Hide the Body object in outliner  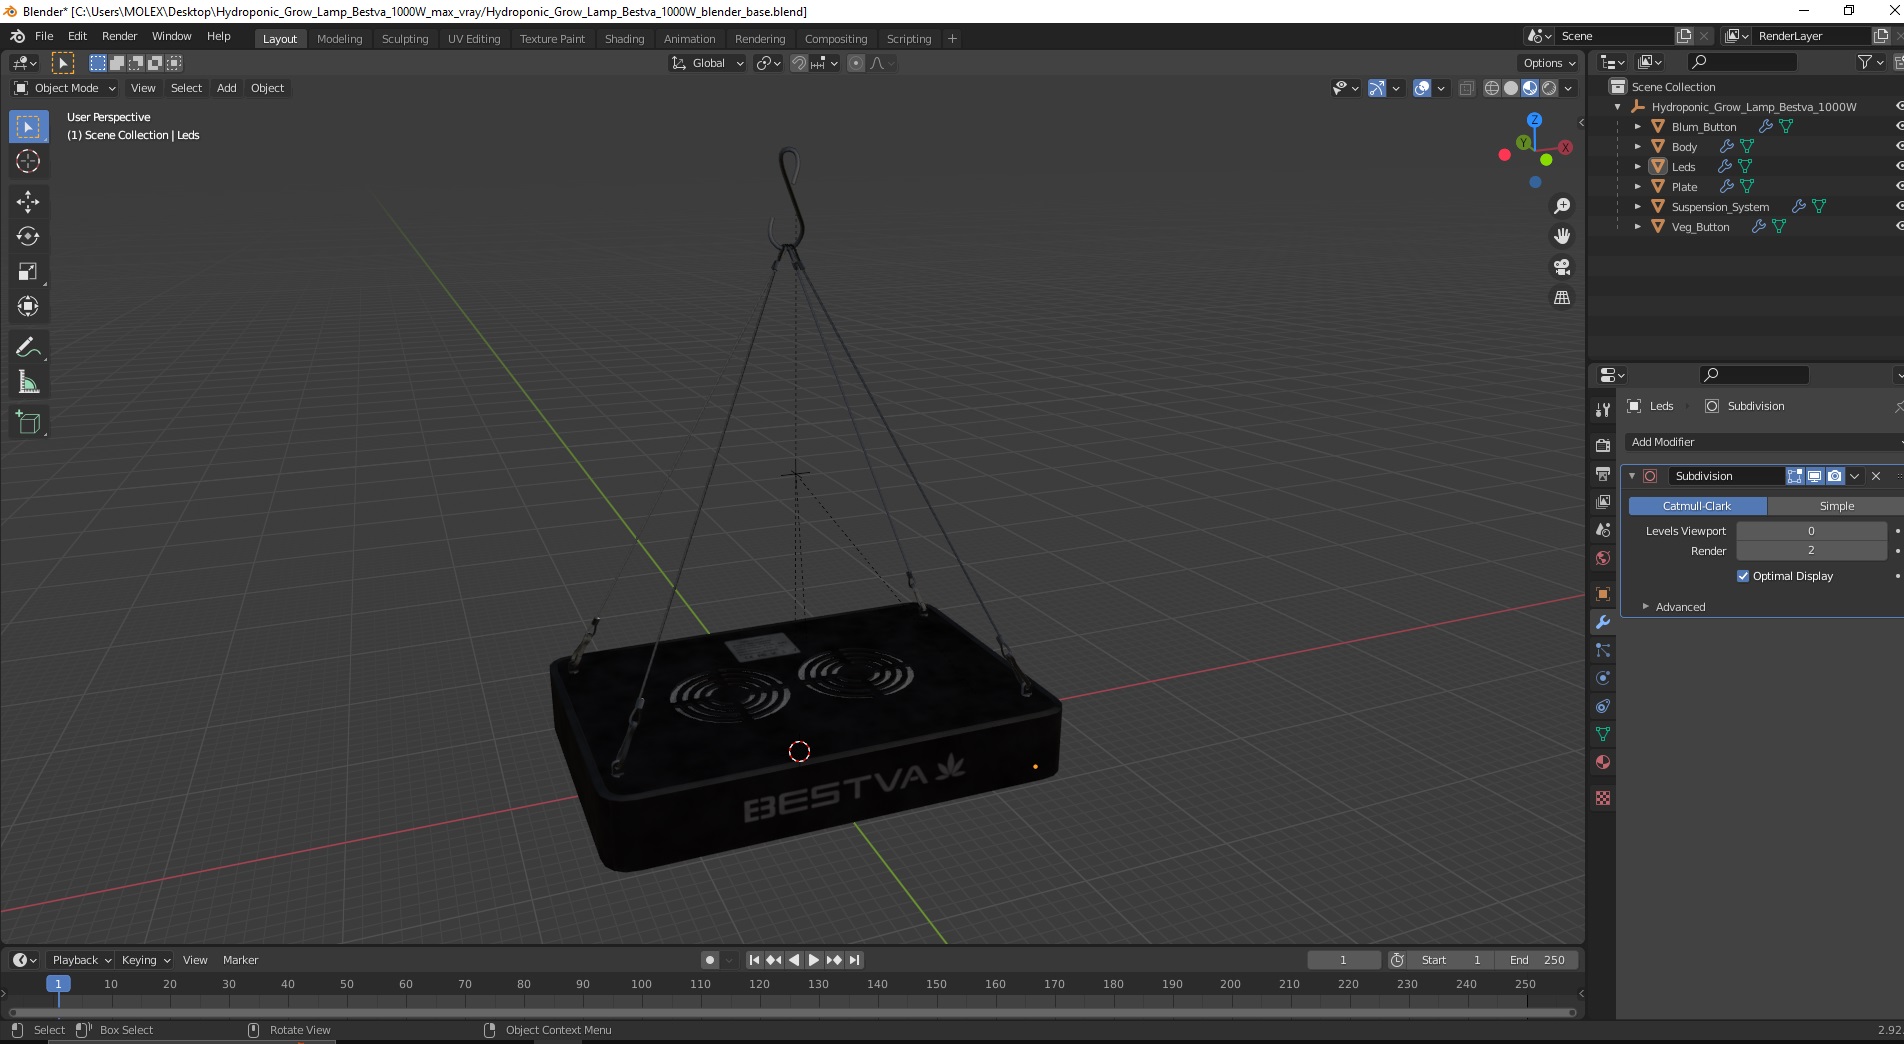(1898, 147)
